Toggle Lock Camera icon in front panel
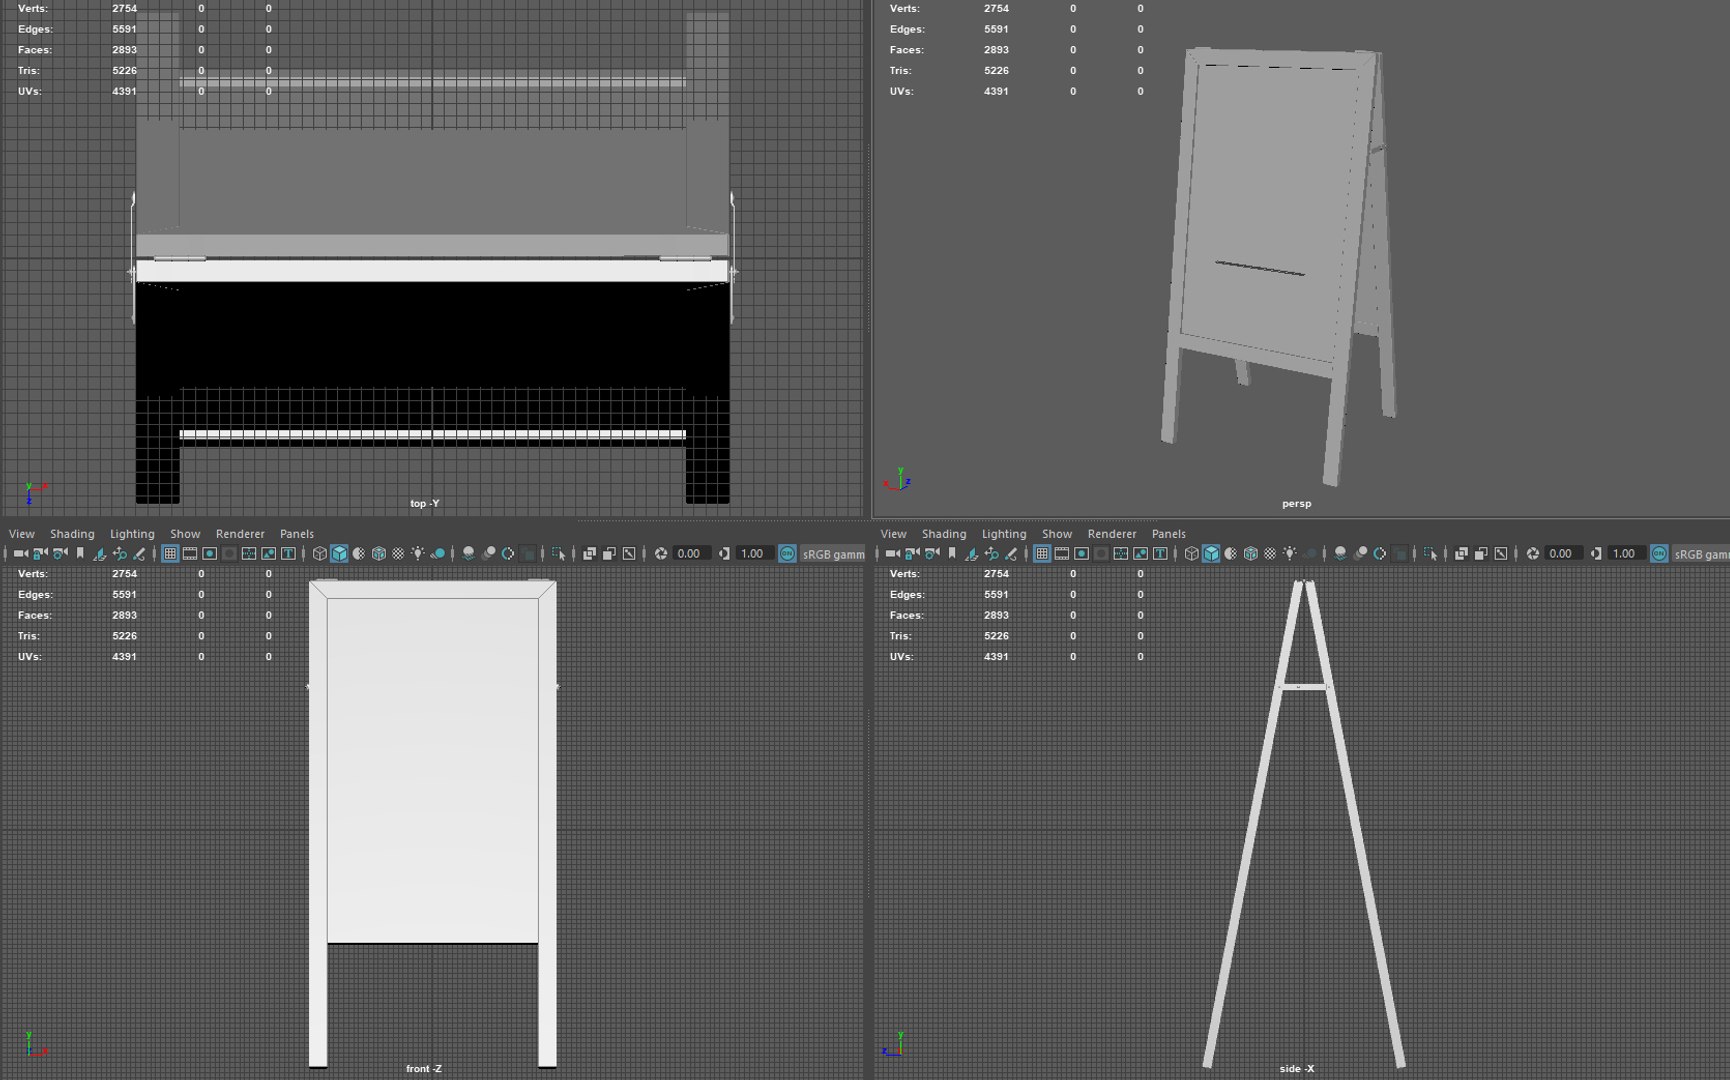The width and height of the screenshot is (1730, 1080). [x=40, y=553]
